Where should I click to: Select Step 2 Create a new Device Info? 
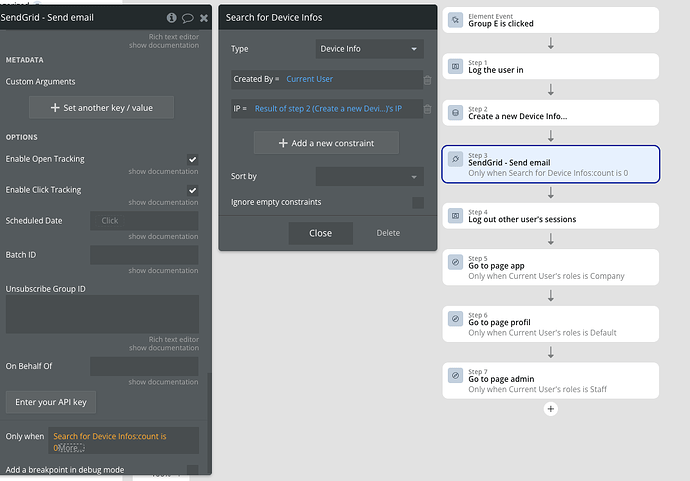551,113
